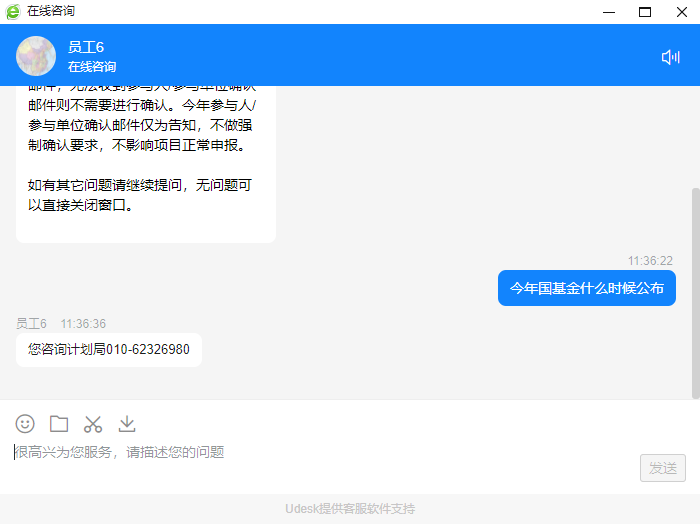
Task: Click the reply 您咨询计划局010-62326980
Action: tap(109, 350)
